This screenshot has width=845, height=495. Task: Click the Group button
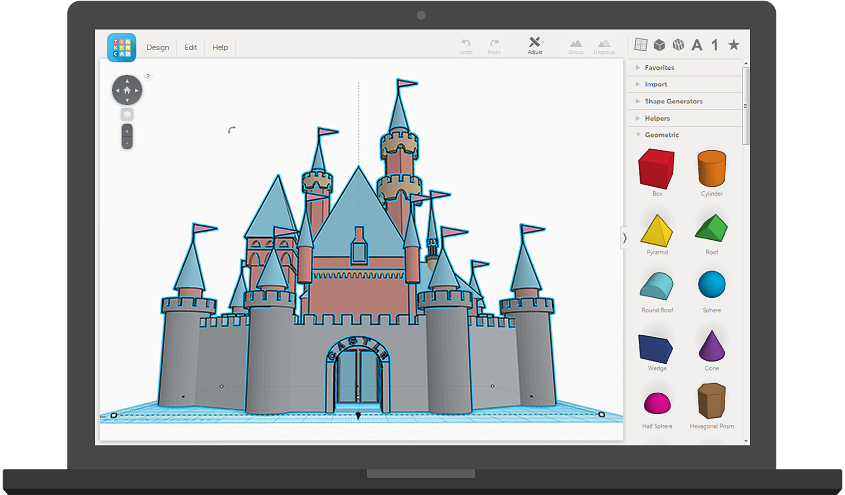click(576, 46)
